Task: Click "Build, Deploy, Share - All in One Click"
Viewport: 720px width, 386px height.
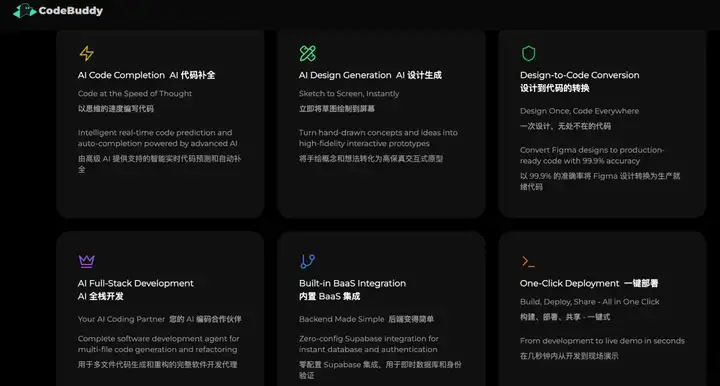Action: pyautogui.click(x=590, y=302)
